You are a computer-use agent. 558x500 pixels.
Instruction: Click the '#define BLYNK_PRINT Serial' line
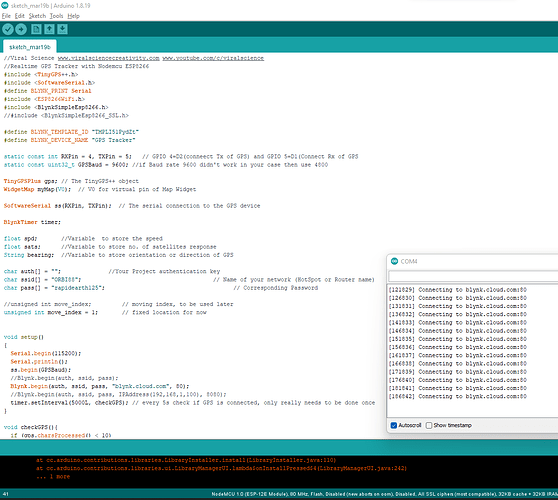pyautogui.click(x=48, y=91)
